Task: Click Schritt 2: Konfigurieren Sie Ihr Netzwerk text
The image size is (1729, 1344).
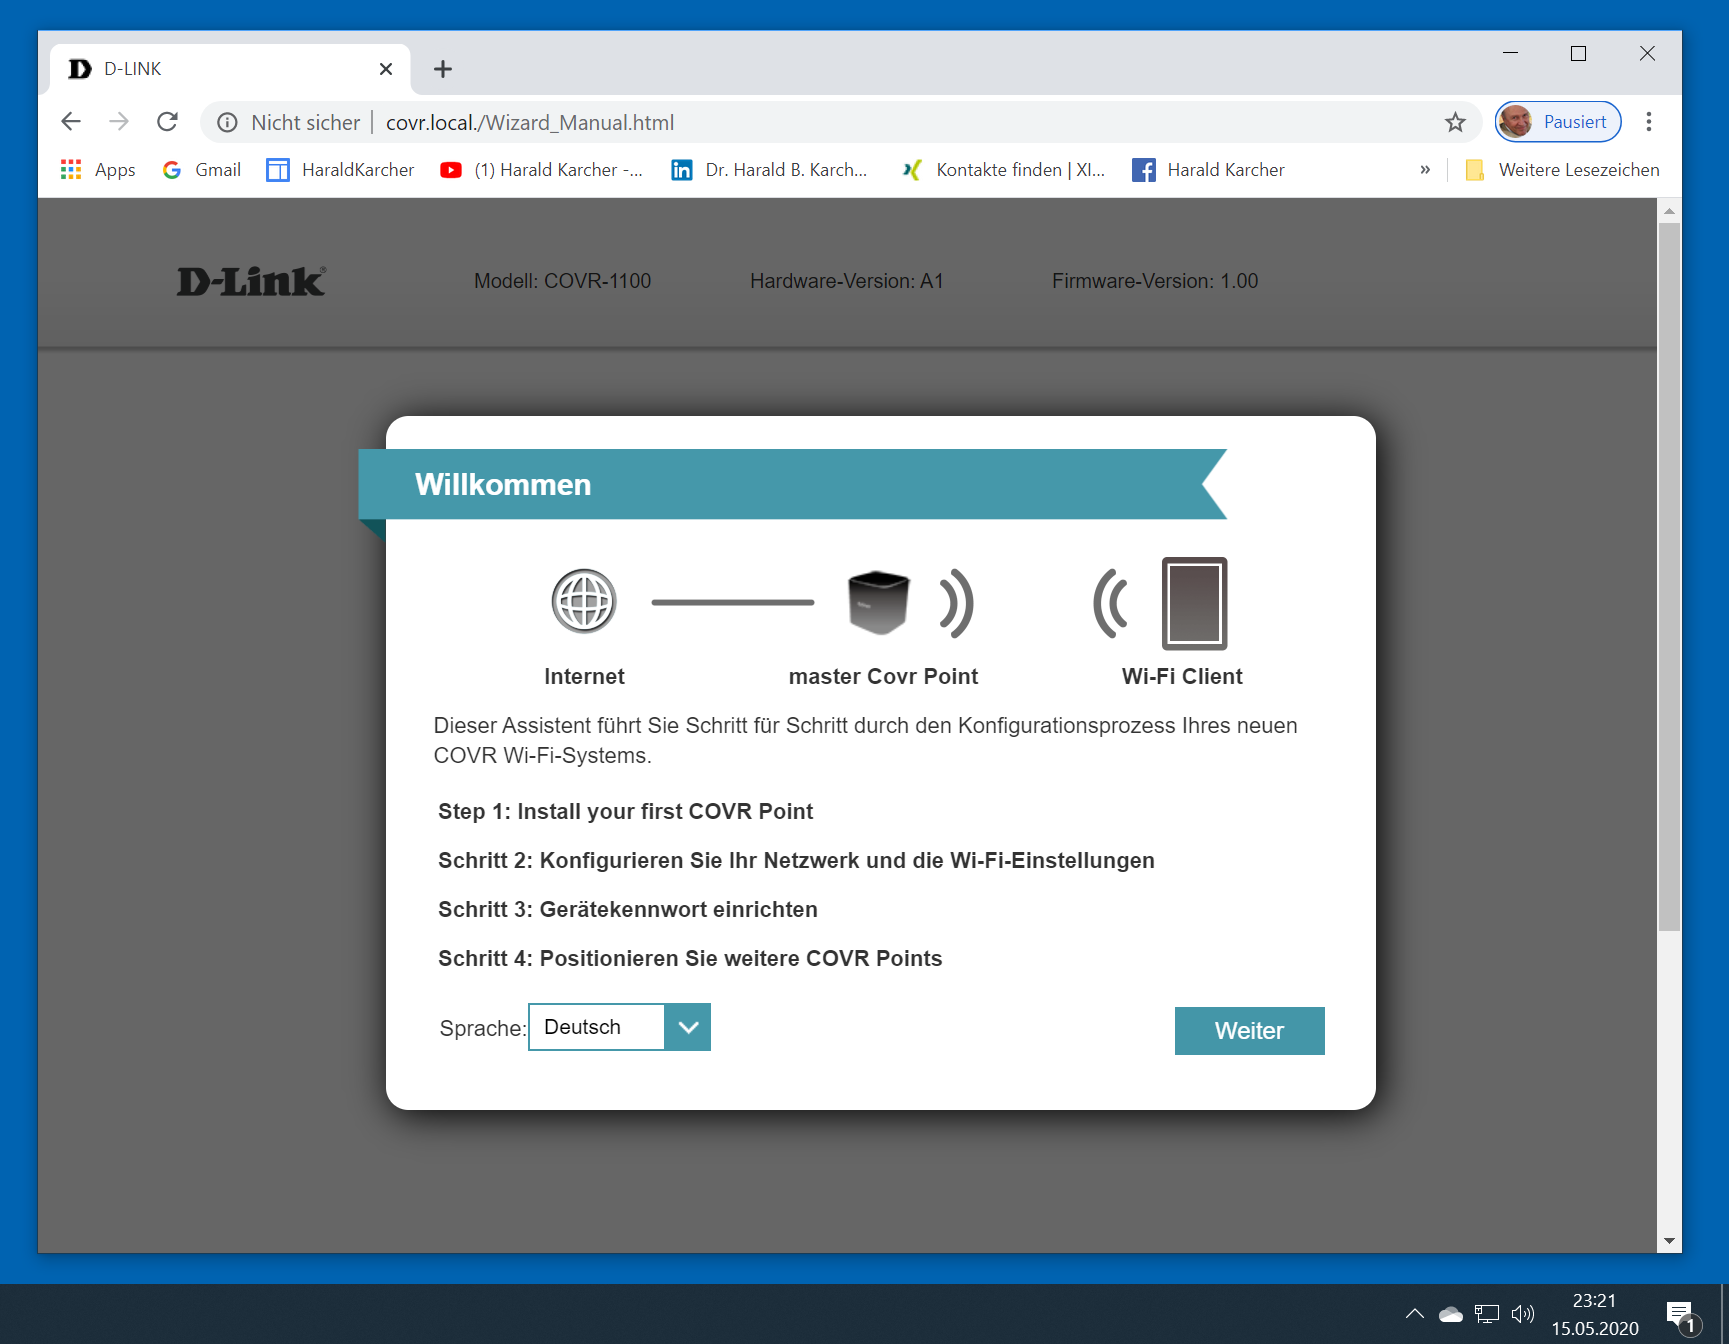Action: (x=796, y=860)
